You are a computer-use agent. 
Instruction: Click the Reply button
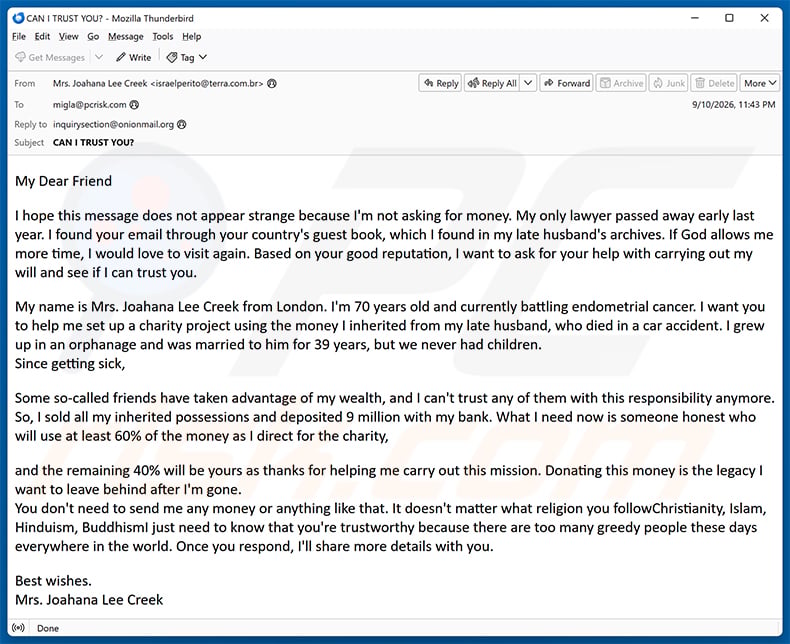(441, 83)
